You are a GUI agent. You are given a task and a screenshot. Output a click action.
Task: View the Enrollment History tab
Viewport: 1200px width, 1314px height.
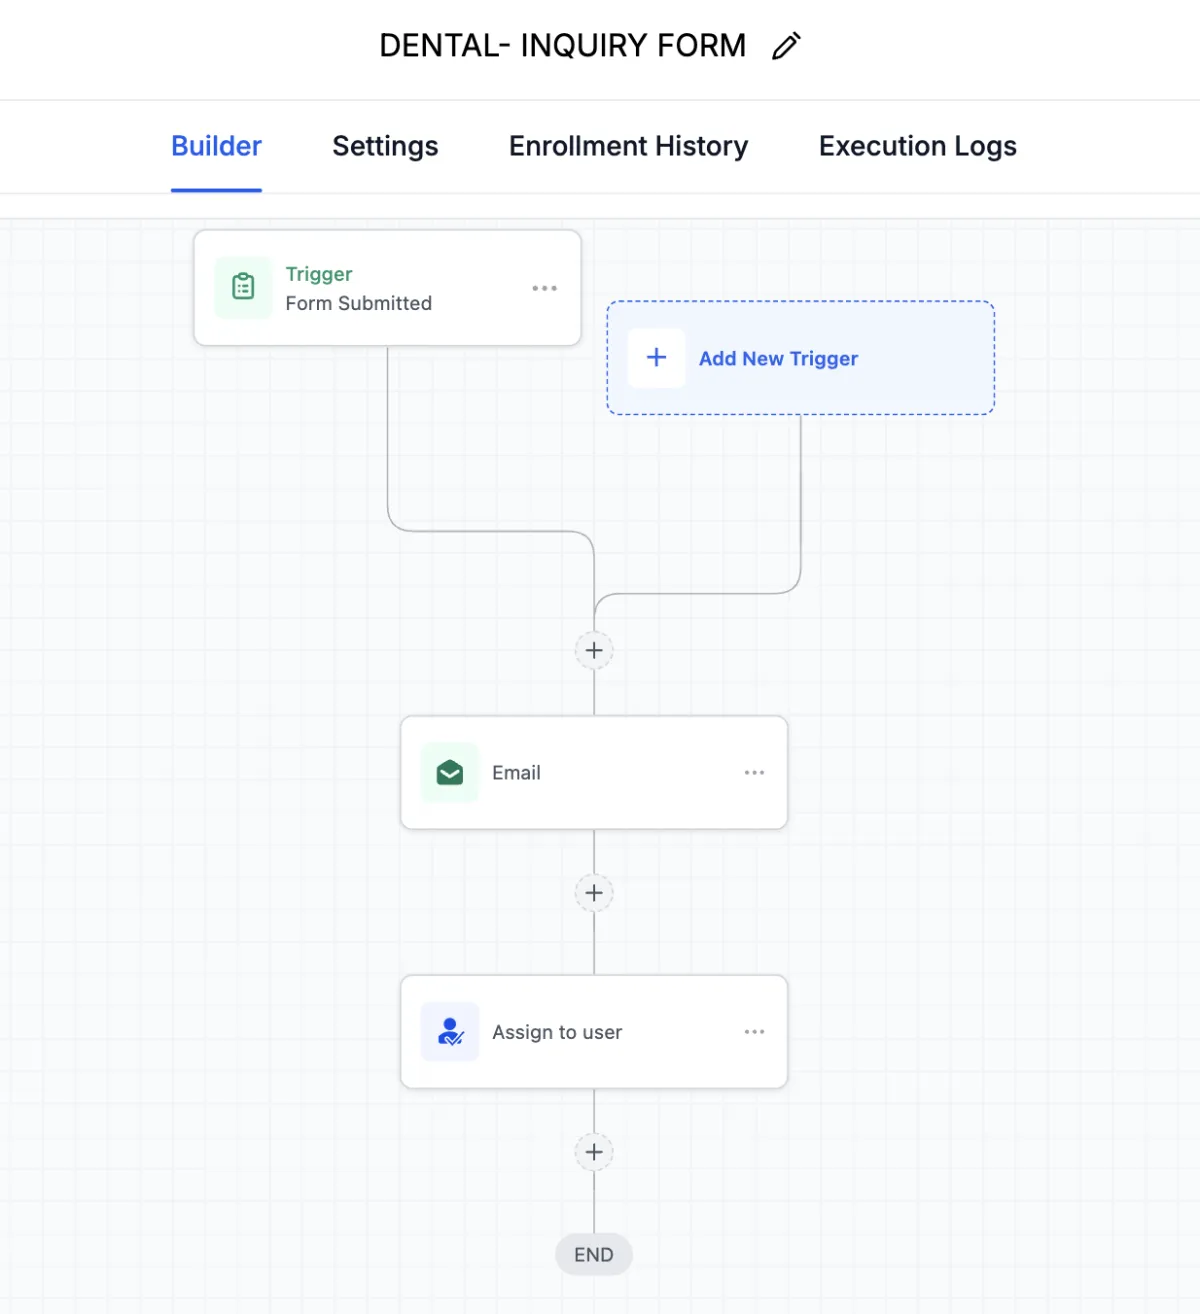click(628, 146)
